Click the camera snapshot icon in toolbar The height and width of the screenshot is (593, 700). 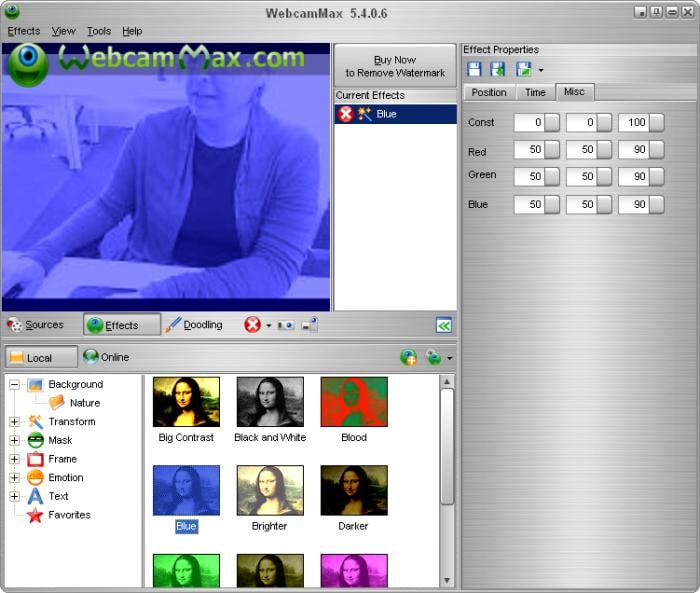286,325
